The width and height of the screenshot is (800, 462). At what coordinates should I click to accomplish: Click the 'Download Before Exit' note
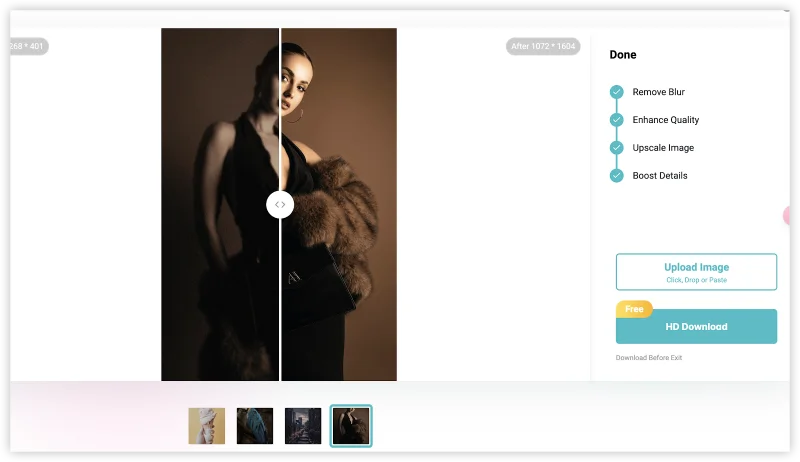click(648, 357)
